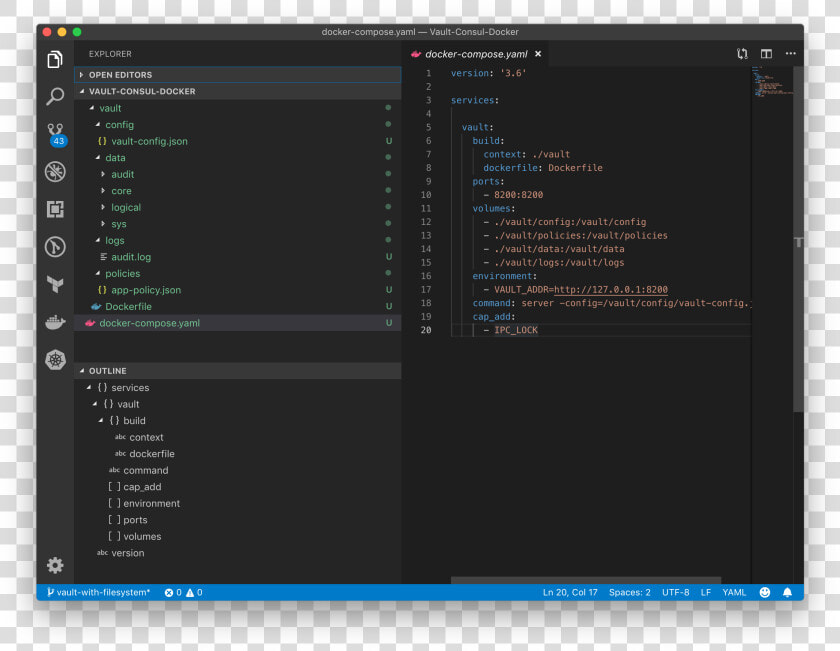
Task: Click Ln 20, Col 17 in status bar
Action: coord(570,592)
